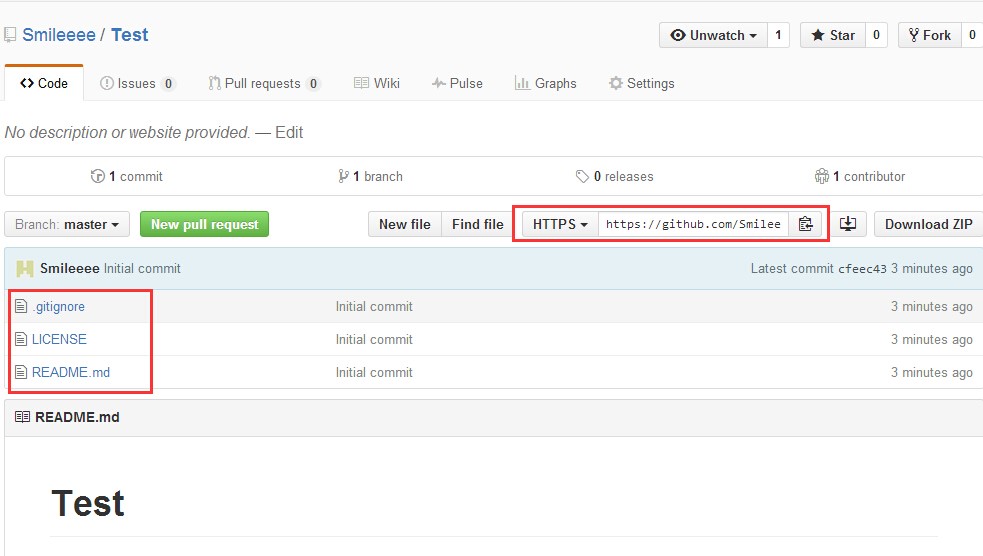The width and height of the screenshot is (983, 556).
Task: Open Initial commit message in LICENSE row
Action: tap(374, 339)
